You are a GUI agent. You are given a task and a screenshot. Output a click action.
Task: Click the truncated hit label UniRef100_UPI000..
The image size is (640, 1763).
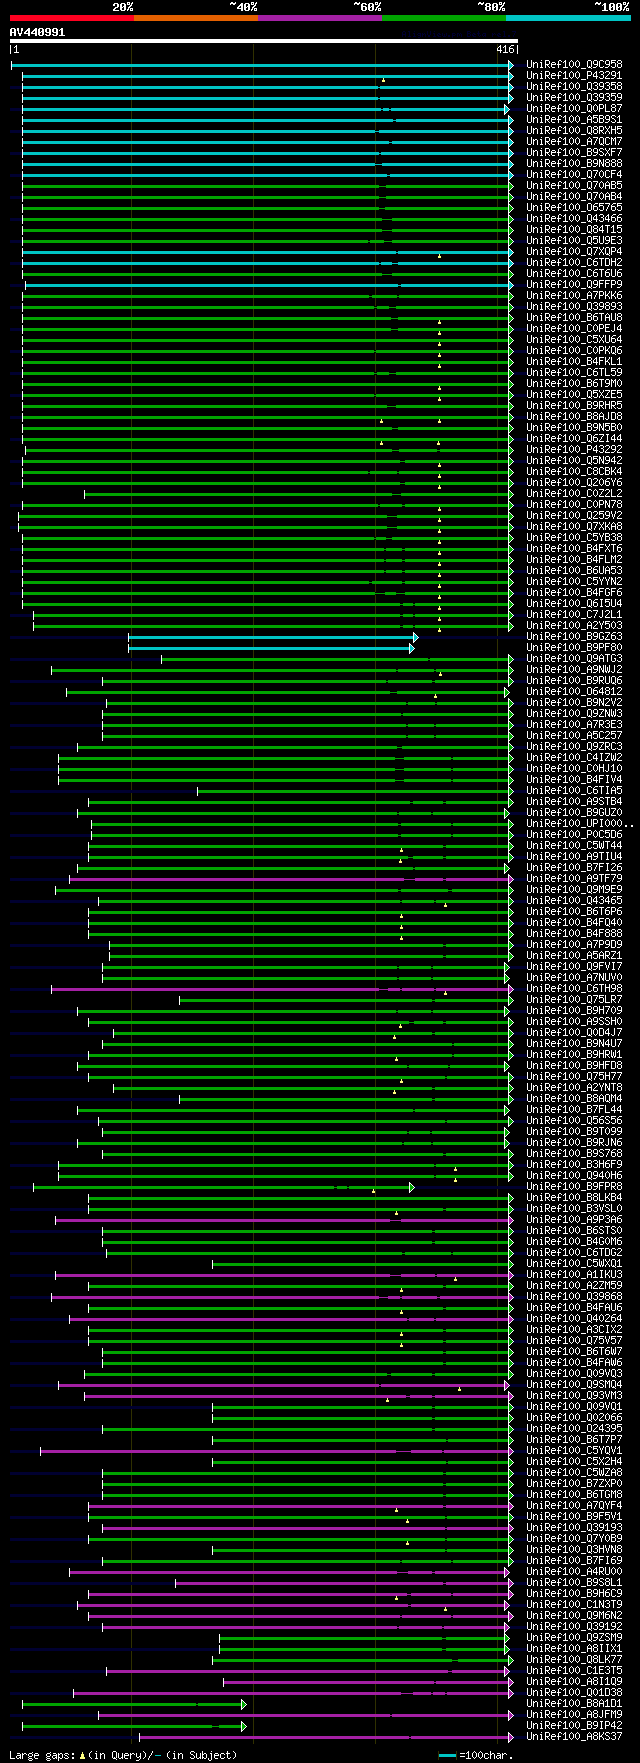tap(579, 824)
